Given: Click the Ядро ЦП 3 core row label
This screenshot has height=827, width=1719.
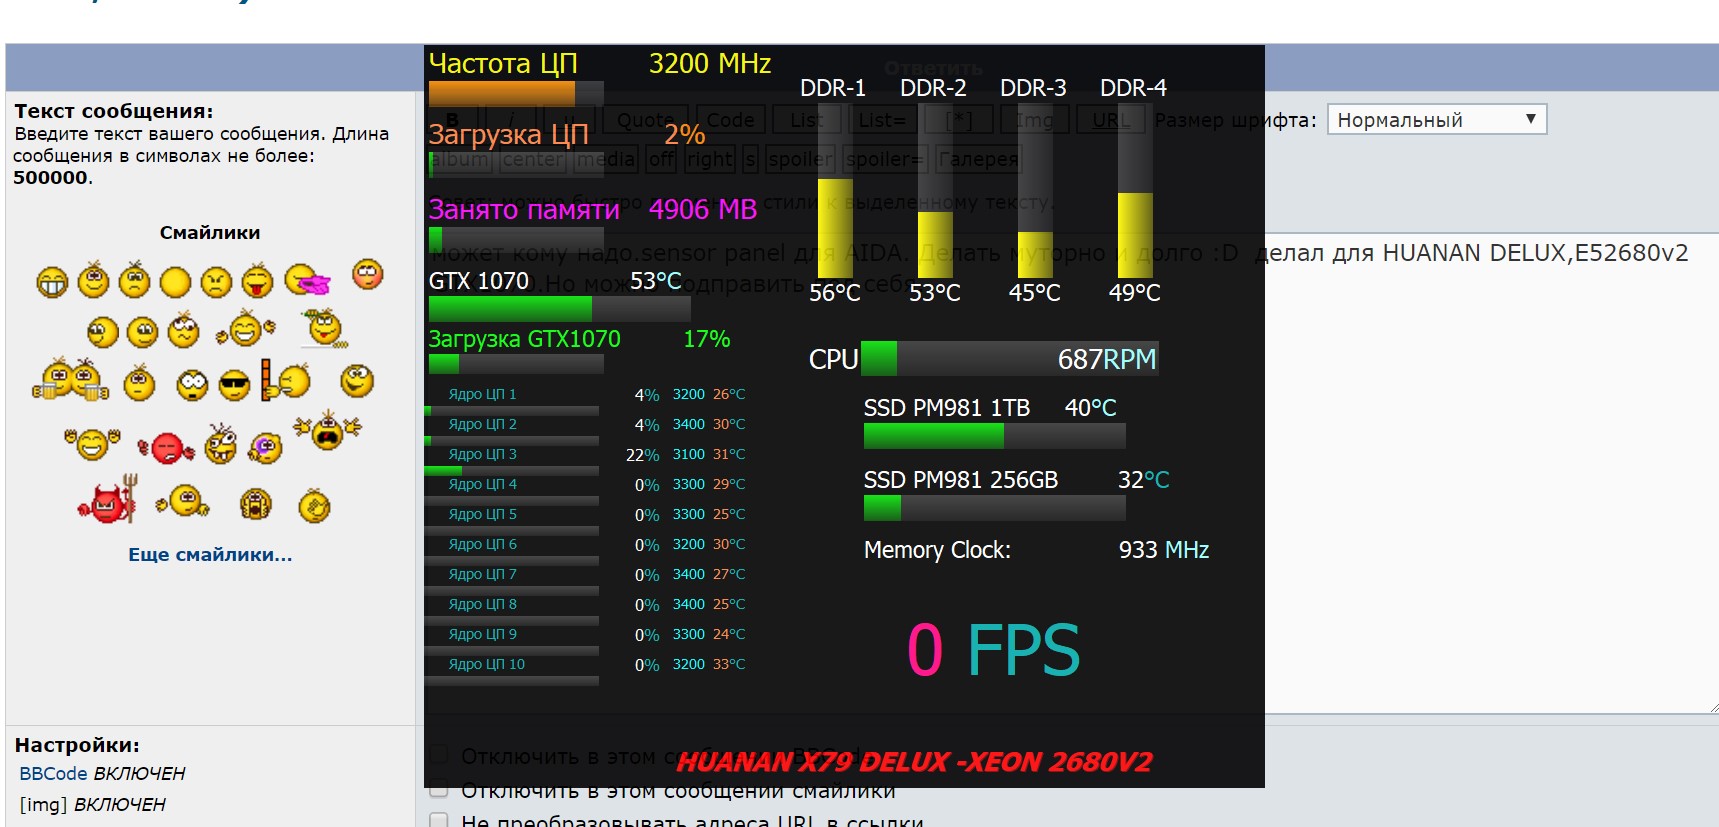Looking at the screenshot, I should pyautogui.click(x=483, y=454).
